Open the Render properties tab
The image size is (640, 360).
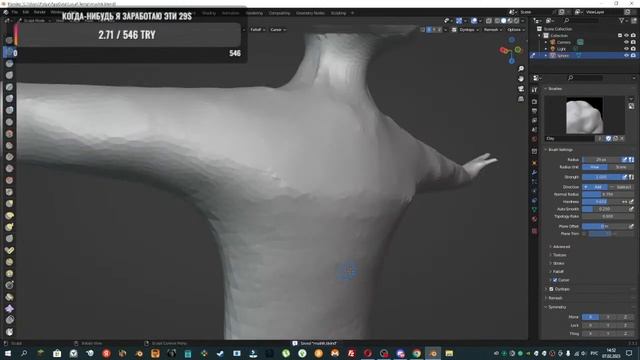click(x=535, y=102)
